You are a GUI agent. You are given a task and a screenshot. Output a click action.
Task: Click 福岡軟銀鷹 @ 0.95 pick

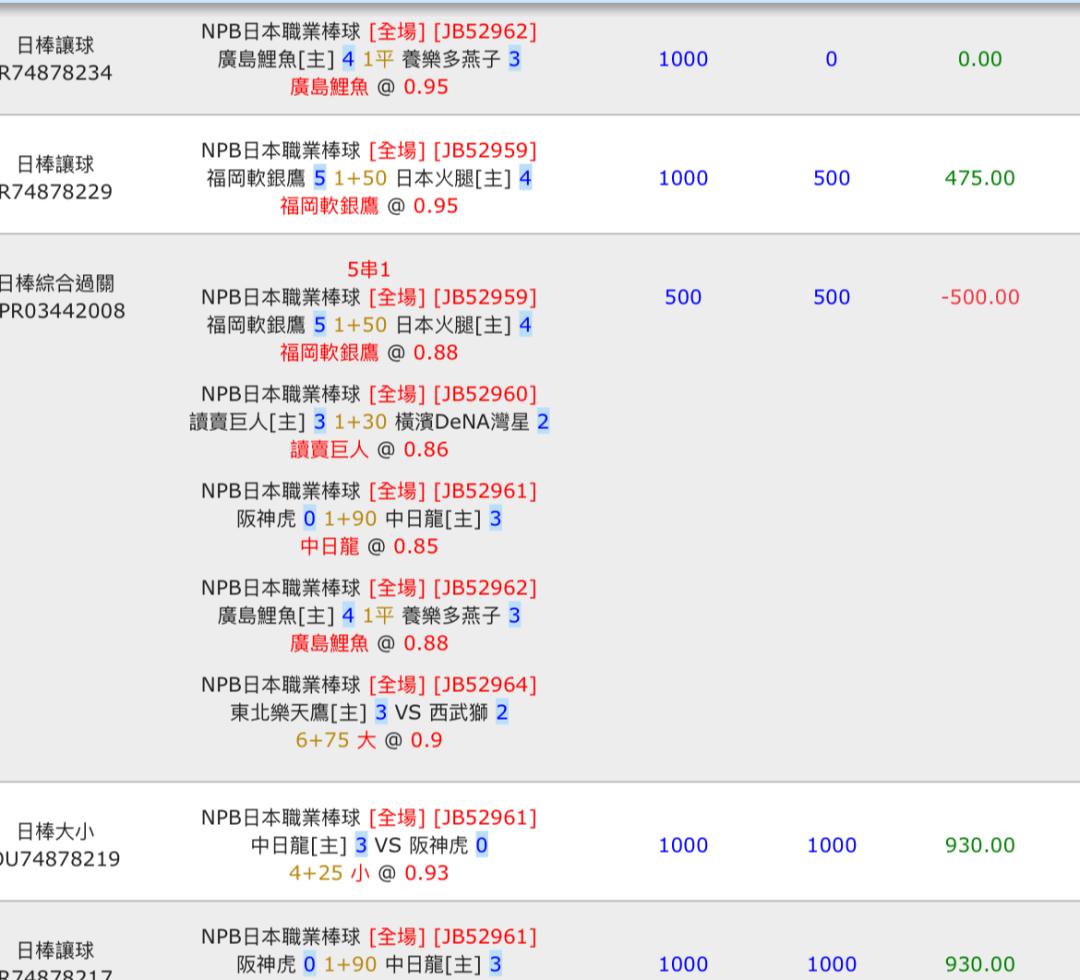(368, 206)
